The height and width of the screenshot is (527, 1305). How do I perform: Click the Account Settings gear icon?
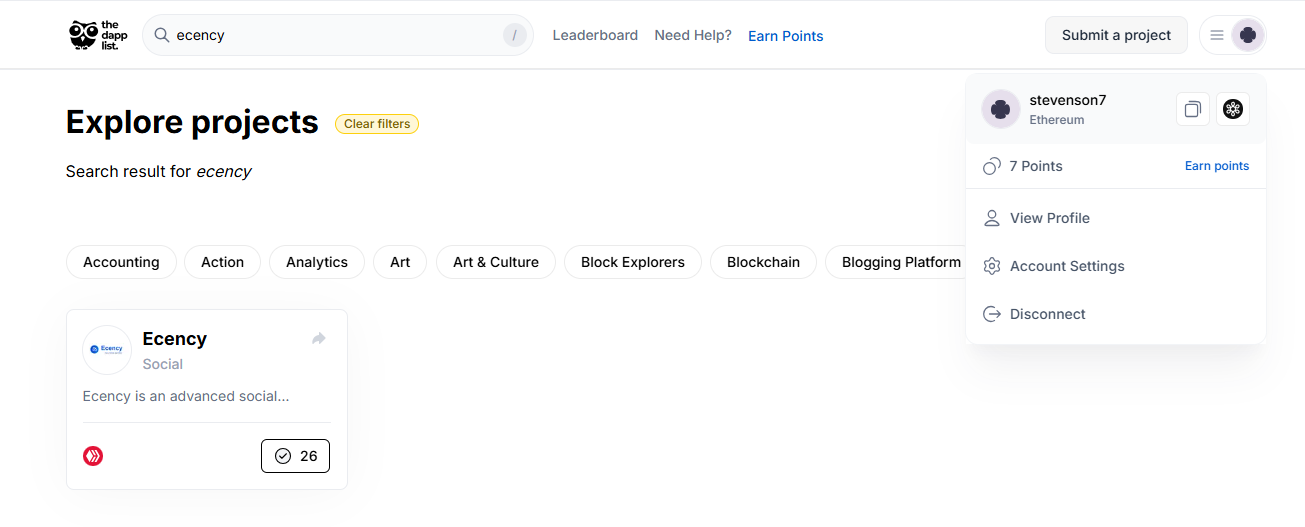click(992, 266)
